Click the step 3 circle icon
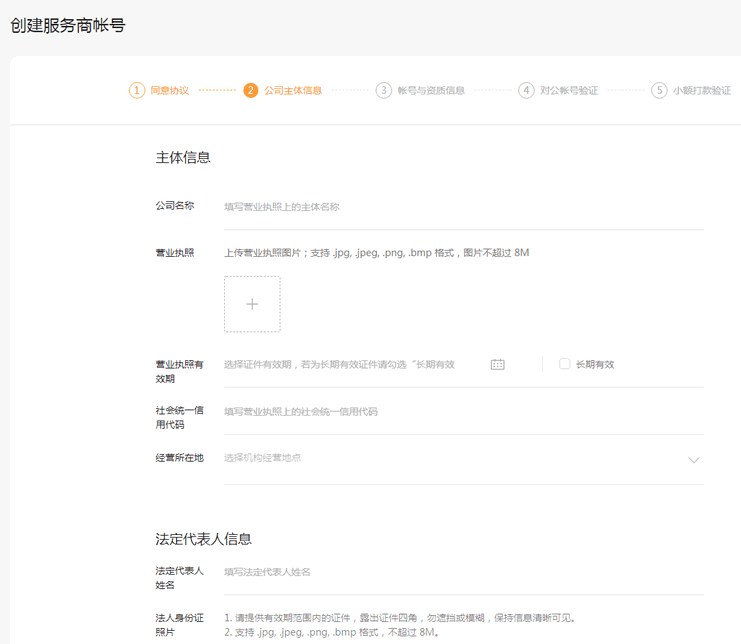The image size is (741, 644). click(x=384, y=90)
